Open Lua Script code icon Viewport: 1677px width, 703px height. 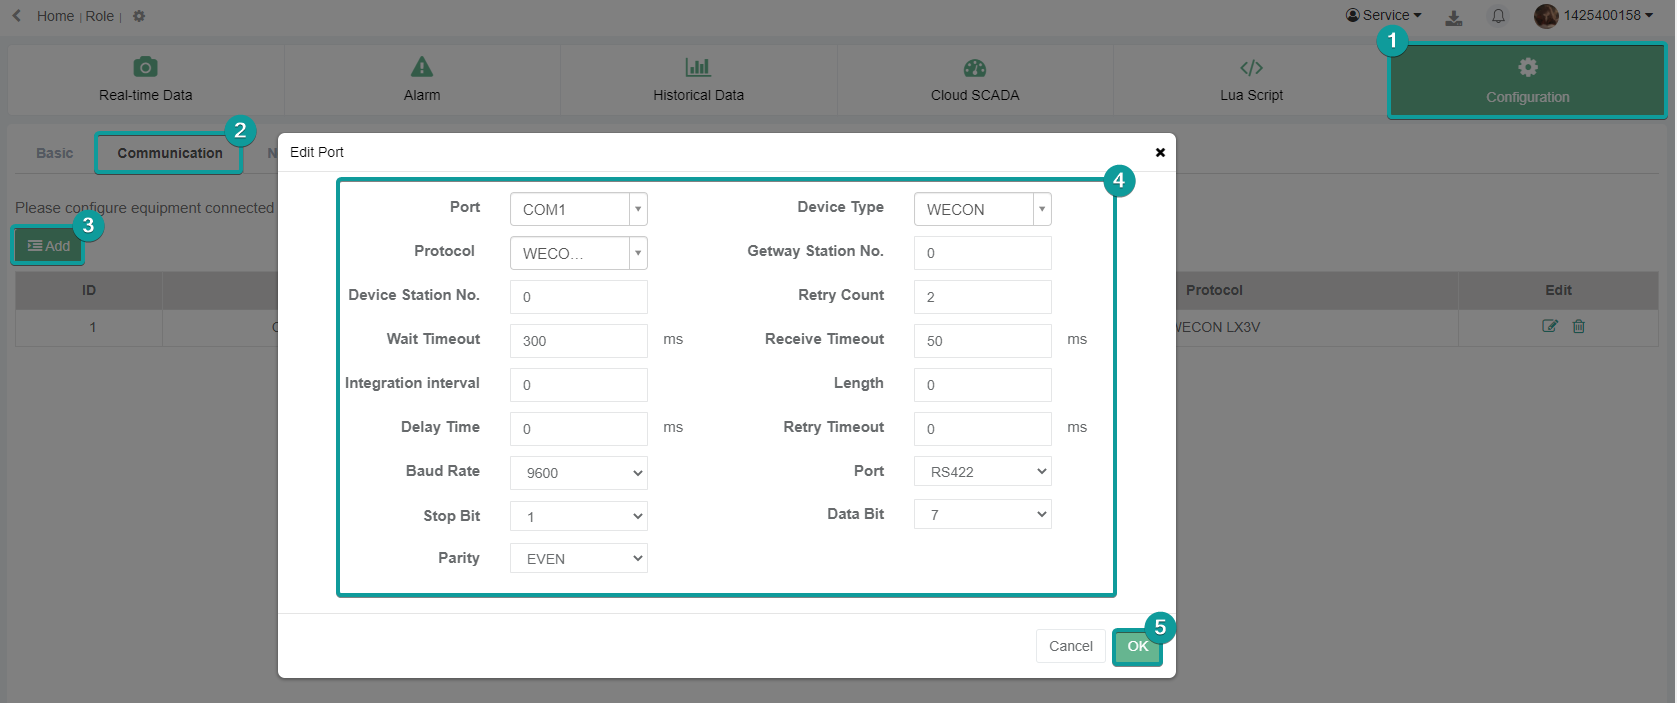click(1251, 68)
